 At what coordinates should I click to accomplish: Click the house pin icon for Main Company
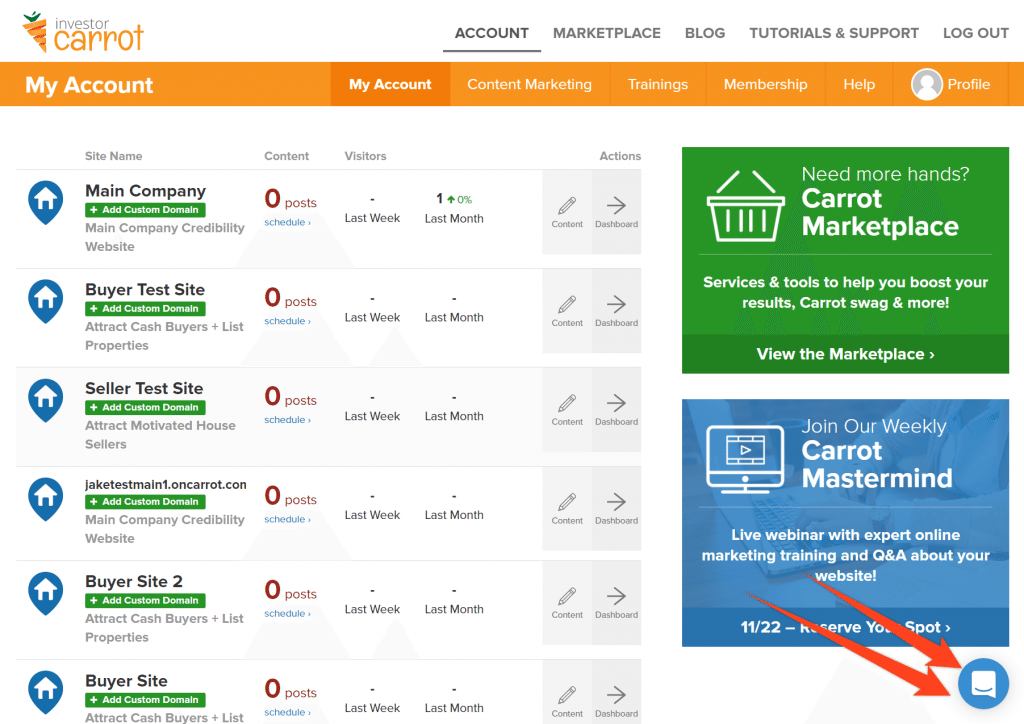click(46, 202)
